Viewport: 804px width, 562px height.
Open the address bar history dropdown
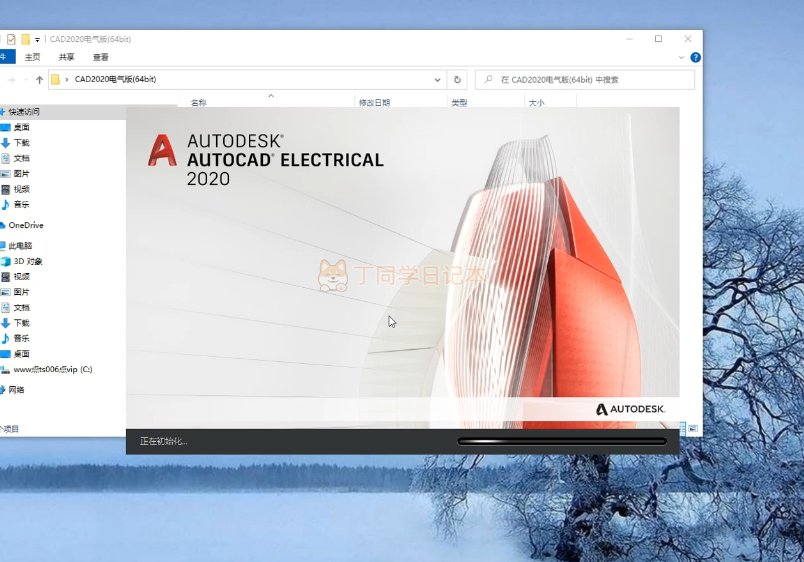coord(437,79)
